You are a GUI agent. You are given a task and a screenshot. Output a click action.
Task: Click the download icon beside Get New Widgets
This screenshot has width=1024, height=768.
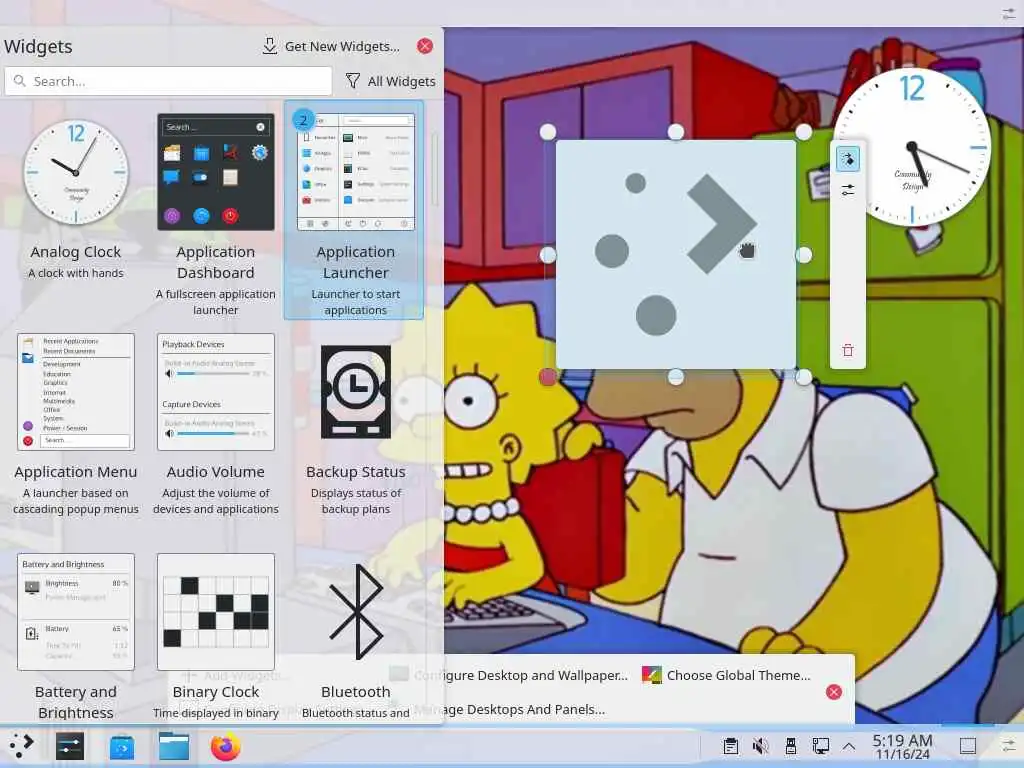point(270,46)
